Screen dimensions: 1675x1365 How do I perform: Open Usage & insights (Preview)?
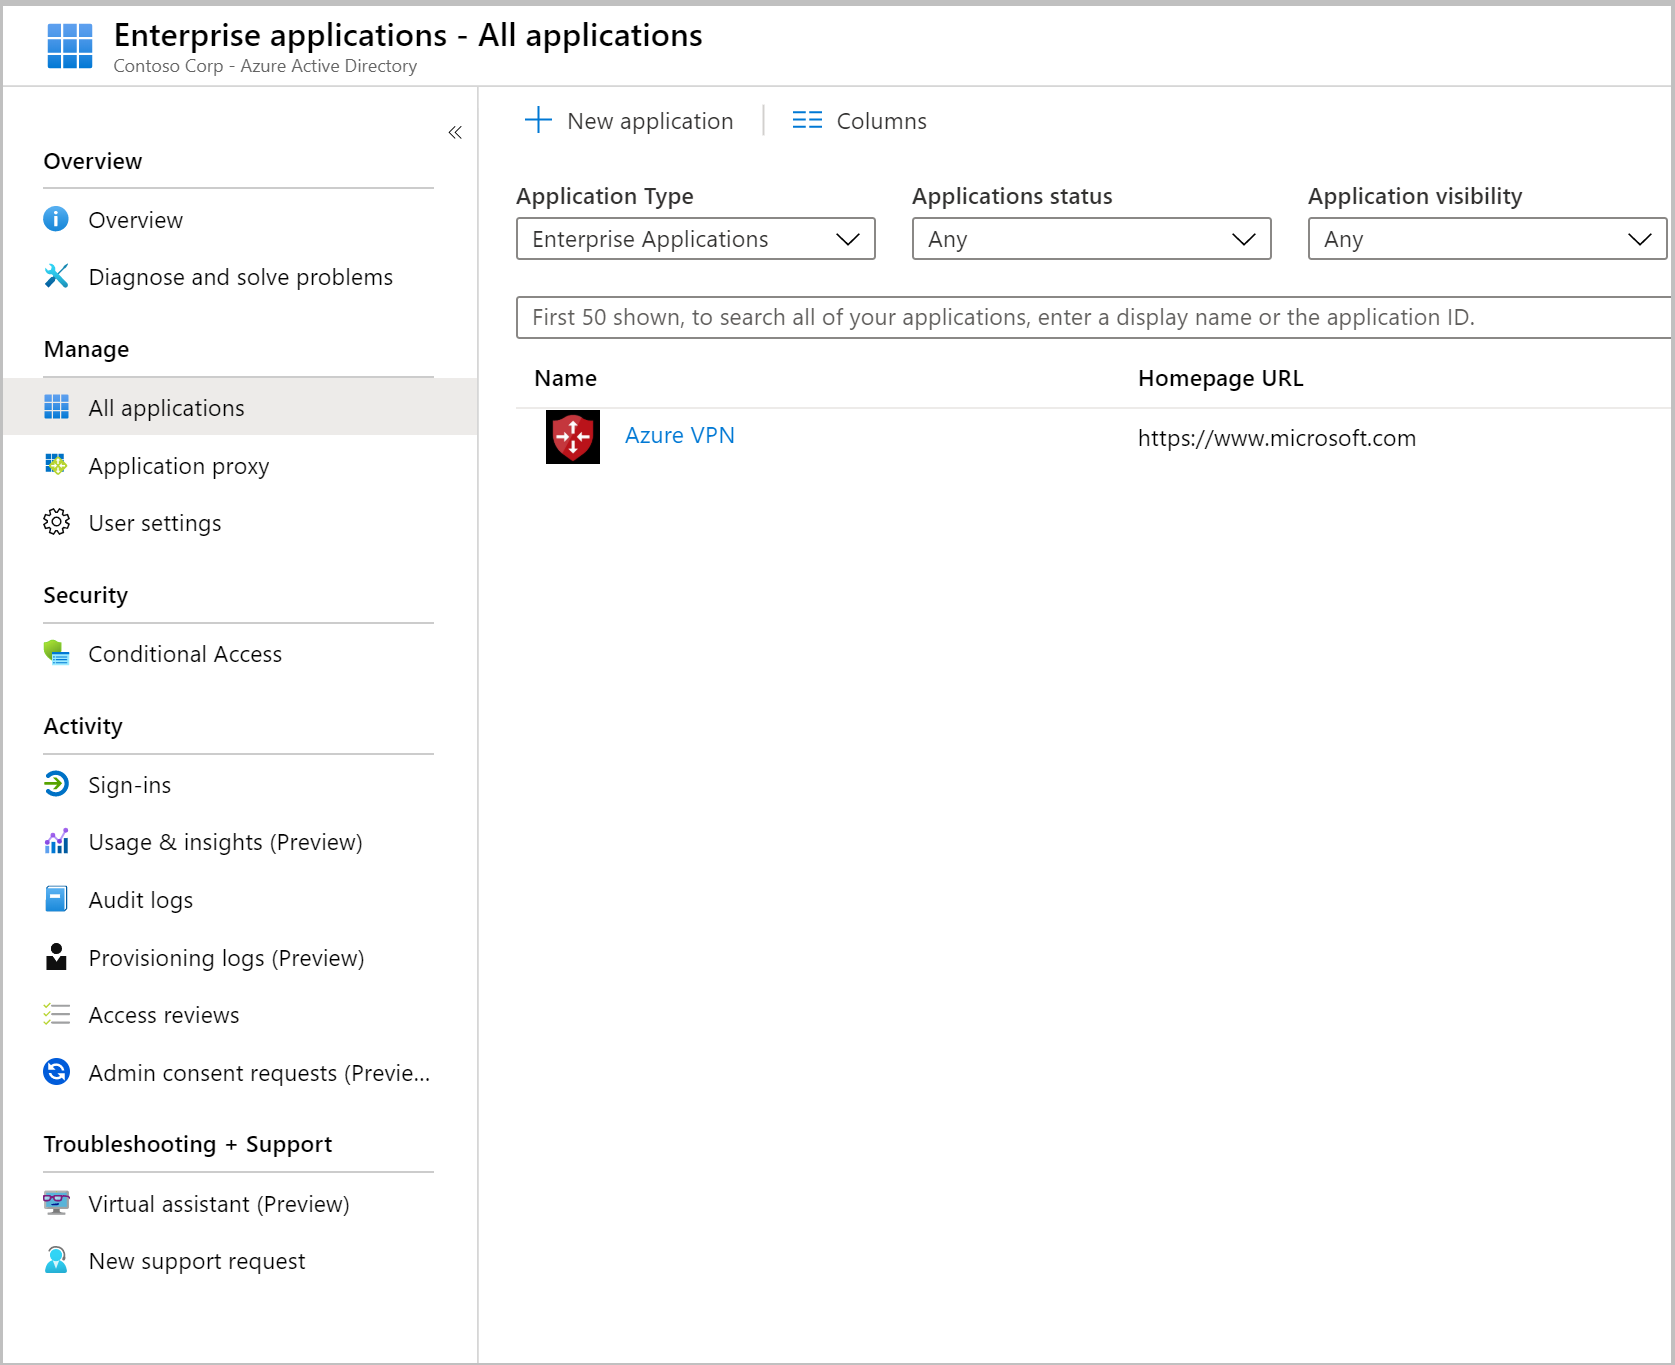pos(225,842)
